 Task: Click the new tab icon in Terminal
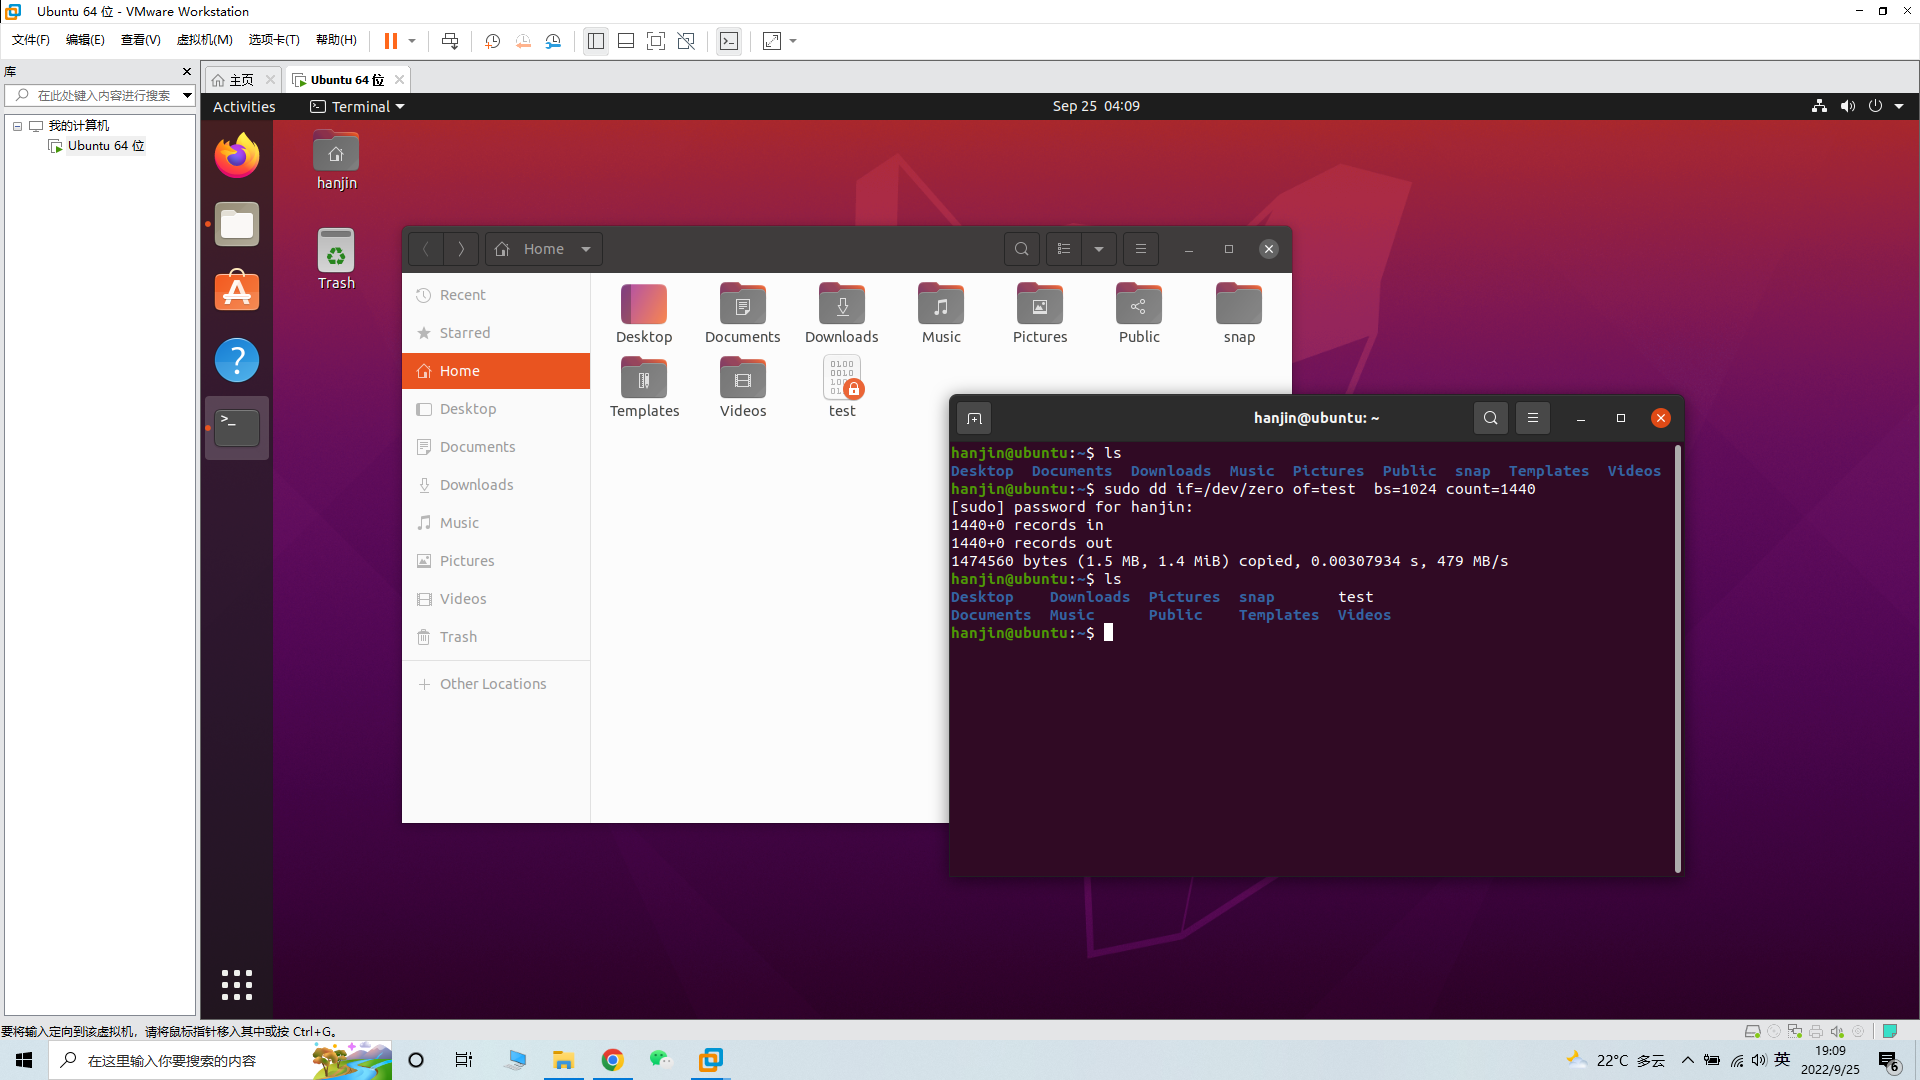pos(974,418)
